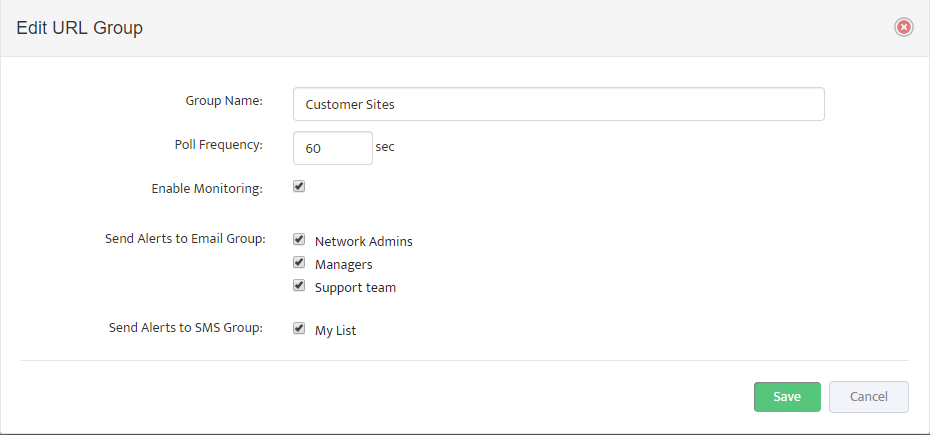930x435 pixels.
Task: Focus the Poll Frequency seconds field
Action: click(x=333, y=148)
